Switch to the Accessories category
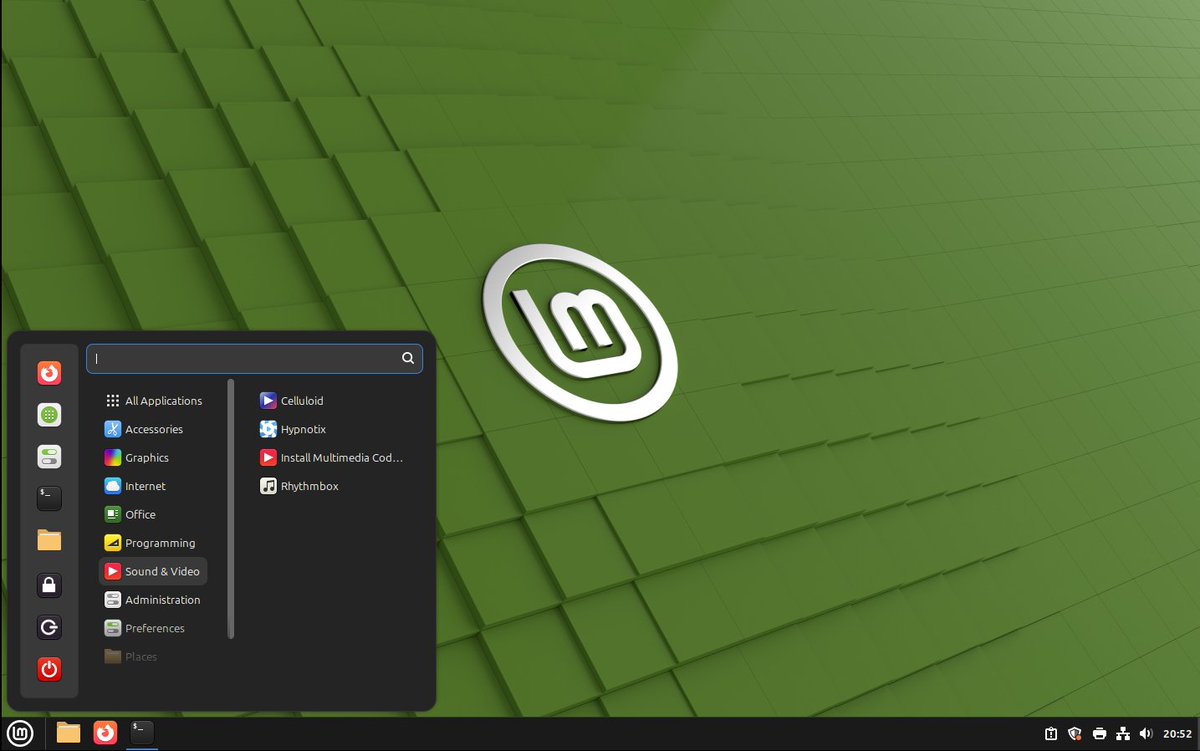The height and width of the screenshot is (751, 1200). [x=153, y=429]
